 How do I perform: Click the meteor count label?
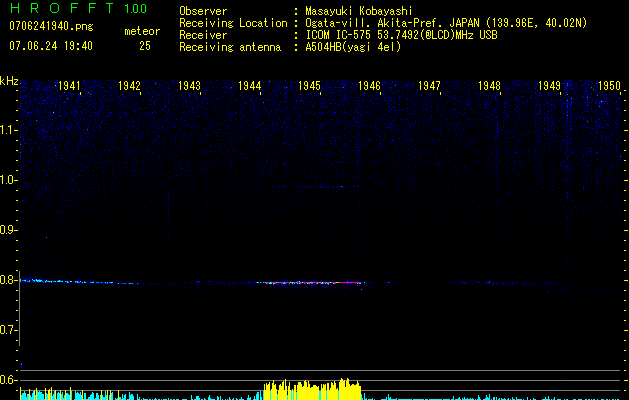pos(142,31)
